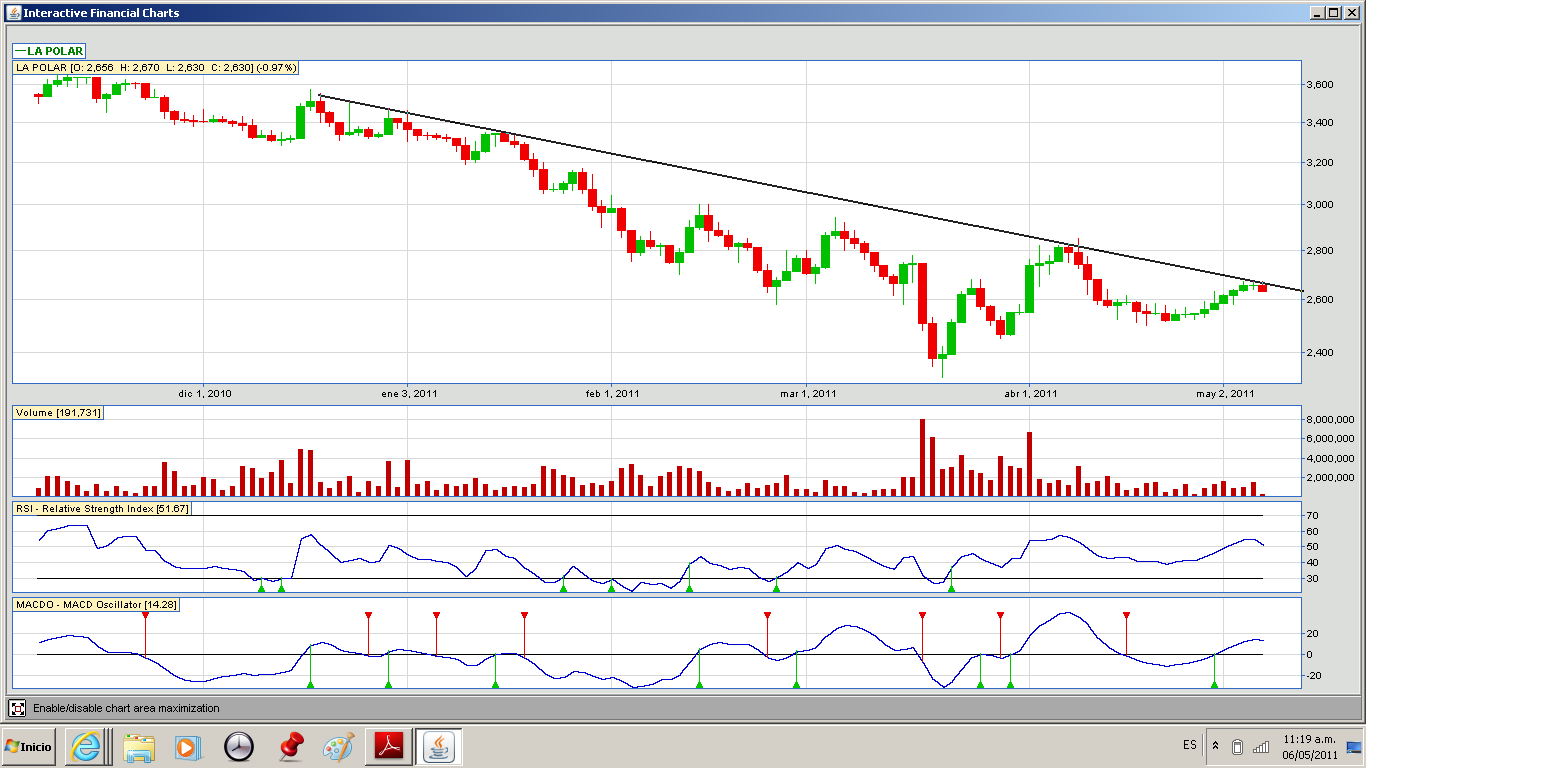The image size is (1564, 768).
Task: Open the network signal tray icon
Action: pos(1261,746)
